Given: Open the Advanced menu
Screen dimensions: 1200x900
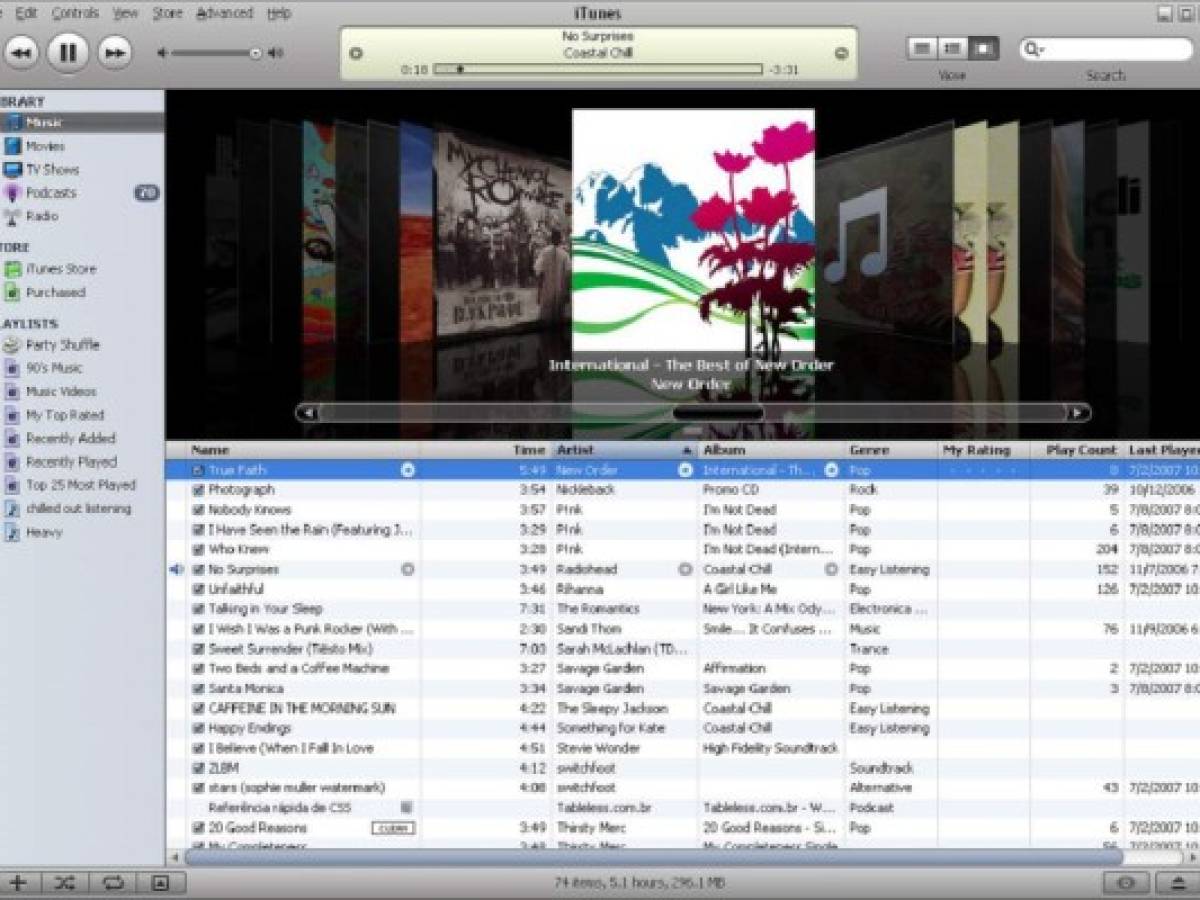Looking at the screenshot, I should point(224,13).
